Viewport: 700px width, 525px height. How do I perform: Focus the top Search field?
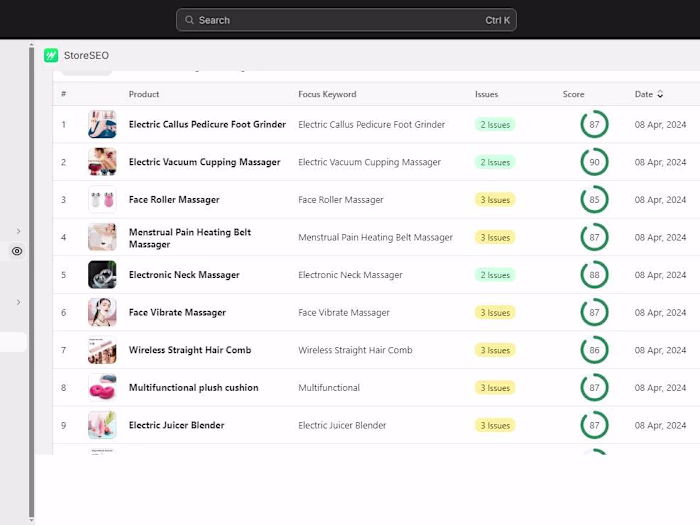pos(346,20)
